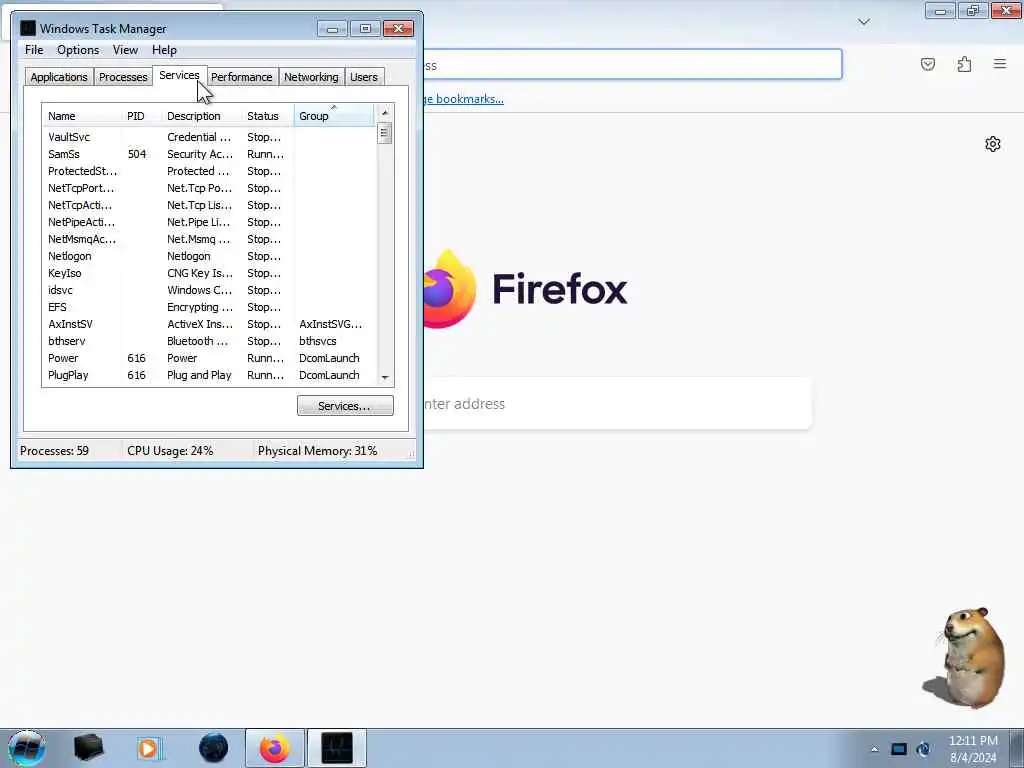Select the NetTcpPort... service row
The height and width of the screenshot is (768, 1024).
(x=209, y=188)
